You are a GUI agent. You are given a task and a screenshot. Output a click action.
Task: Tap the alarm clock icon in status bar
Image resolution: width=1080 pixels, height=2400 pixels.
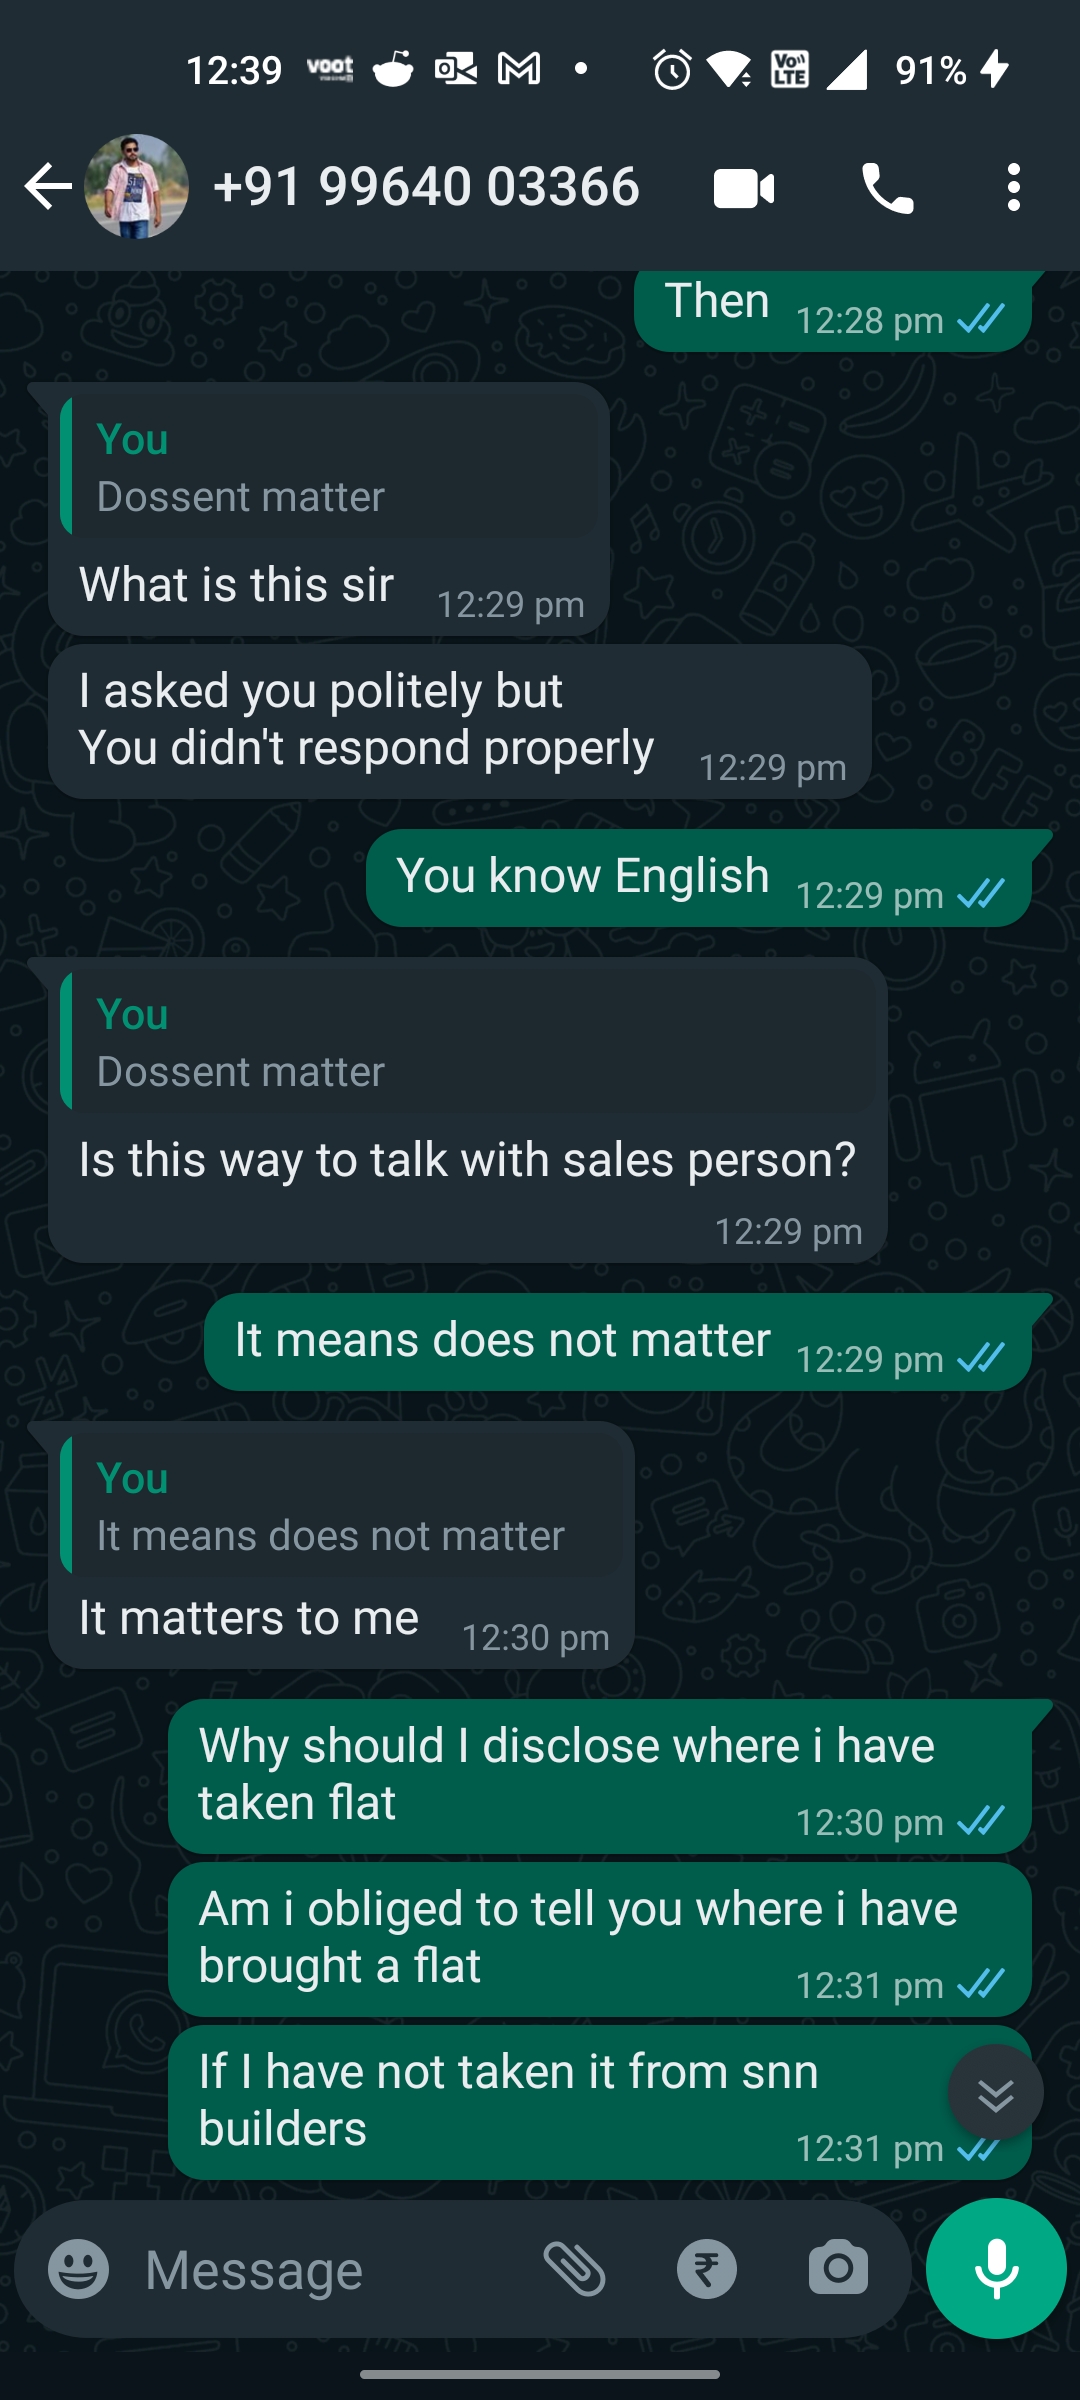pyautogui.click(x=672, y=70)
